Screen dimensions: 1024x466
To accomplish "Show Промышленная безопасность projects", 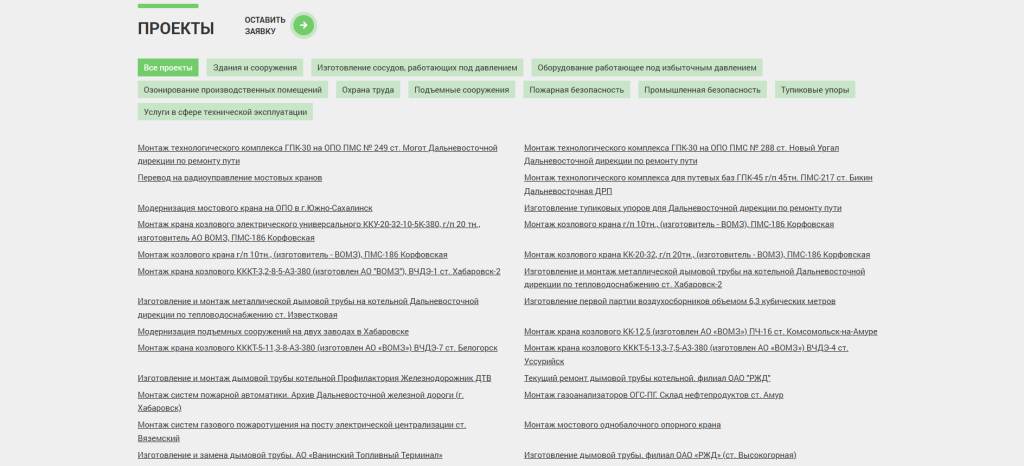I will [702, 89].
